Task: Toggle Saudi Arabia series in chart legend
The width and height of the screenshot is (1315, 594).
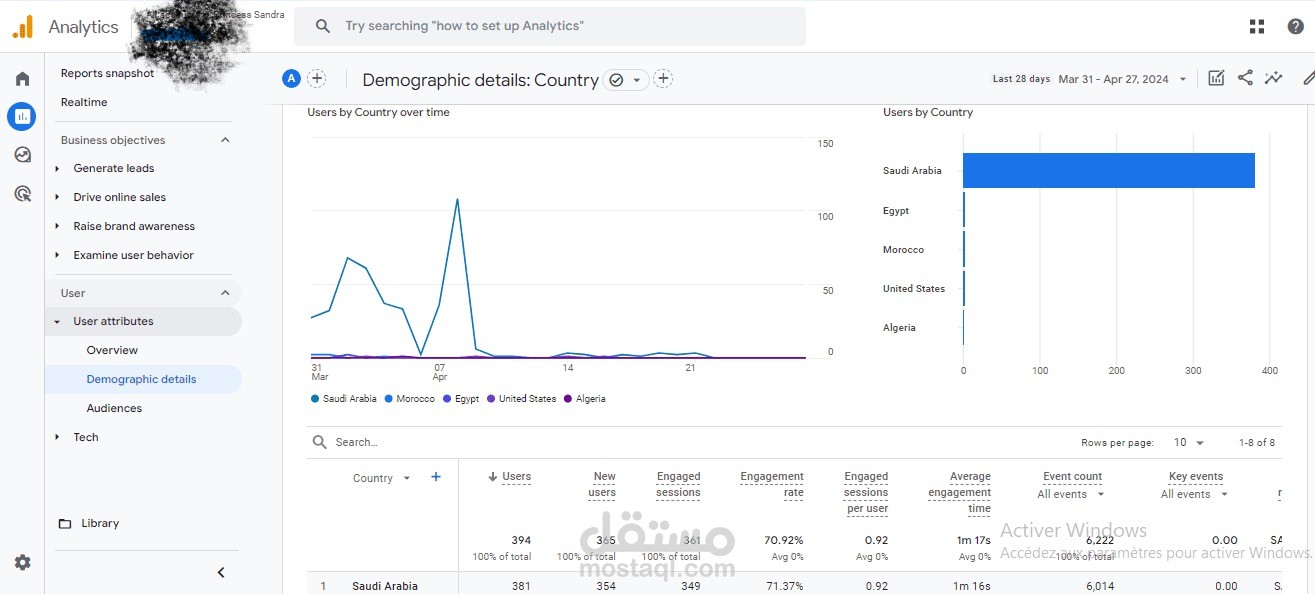Action: tap(344, 399)
